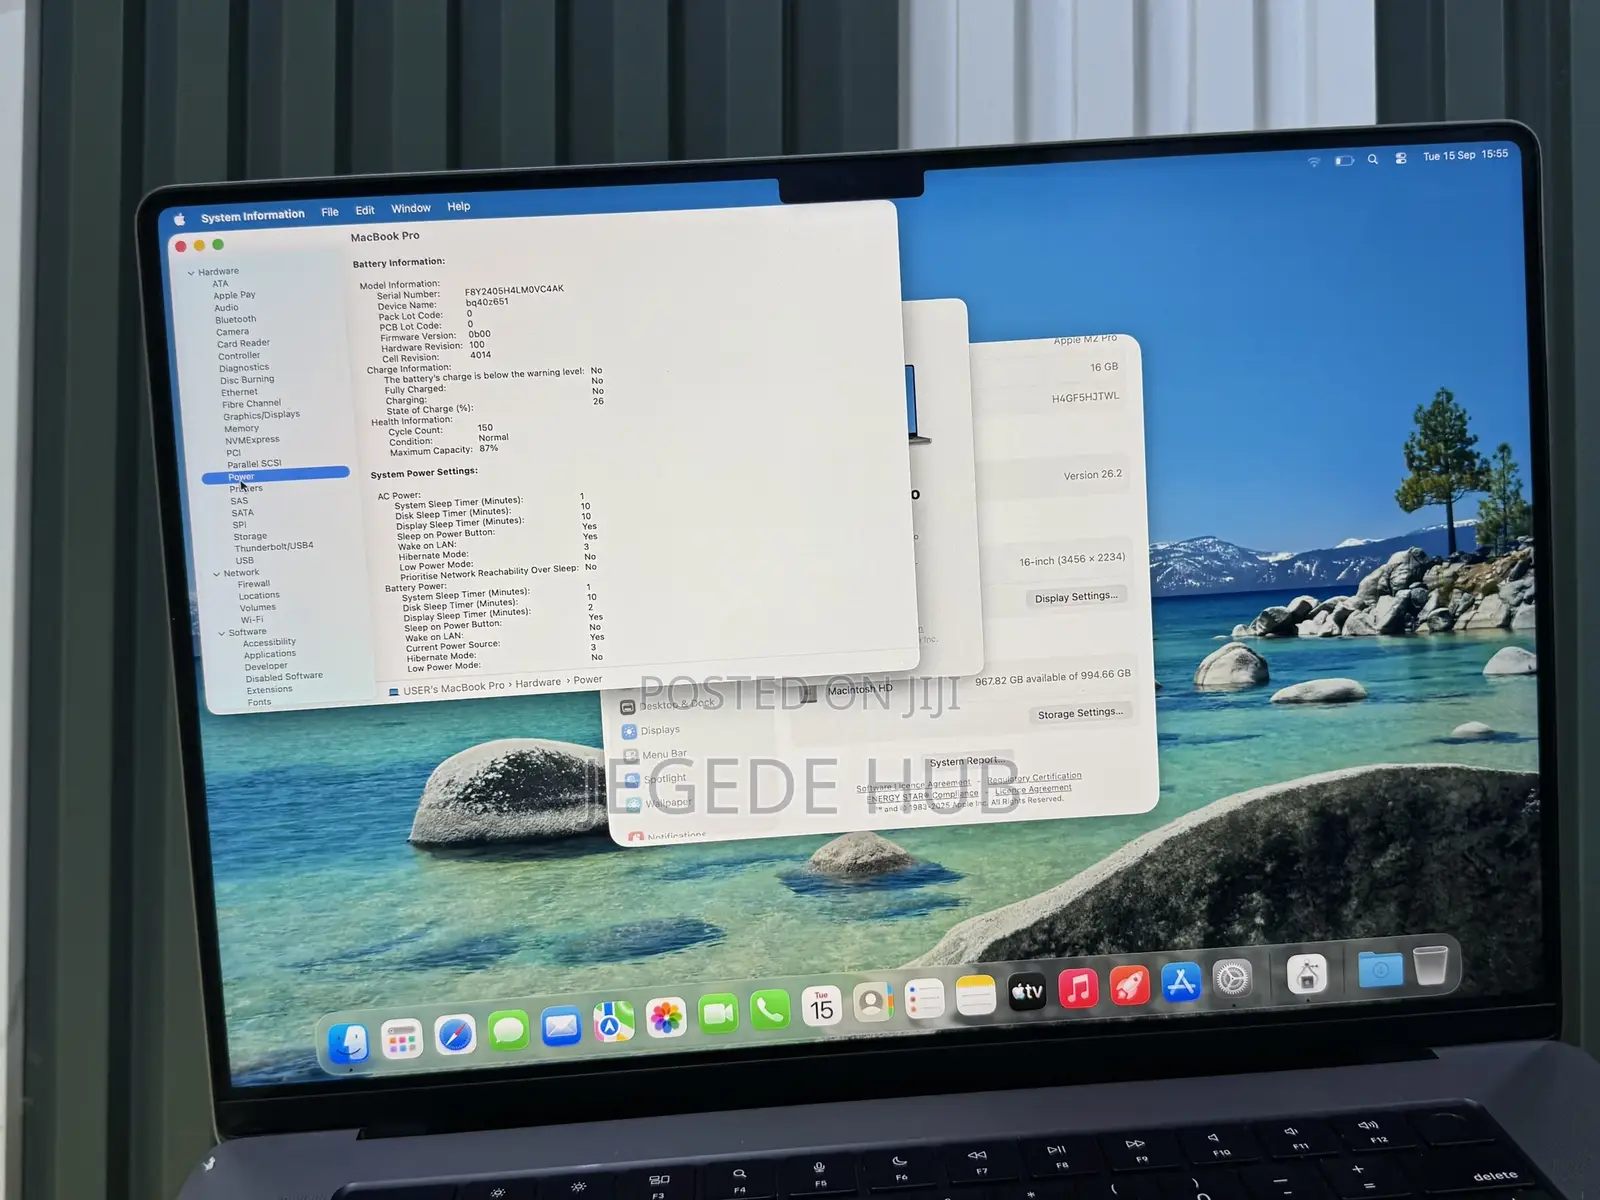Click the Display Settings button
This screenshot has height=1200, width=1600.
(x=1076, y=597)
